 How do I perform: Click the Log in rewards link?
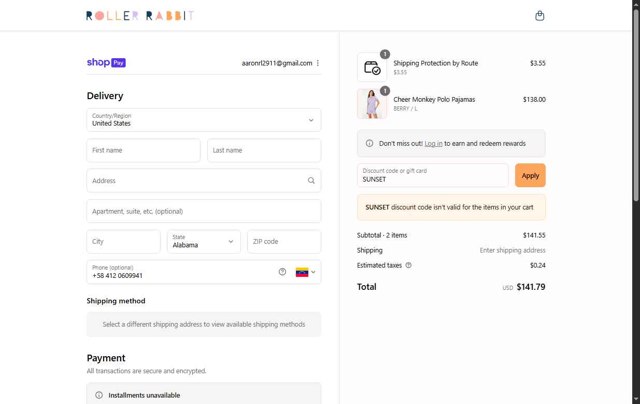pos(433,144)
